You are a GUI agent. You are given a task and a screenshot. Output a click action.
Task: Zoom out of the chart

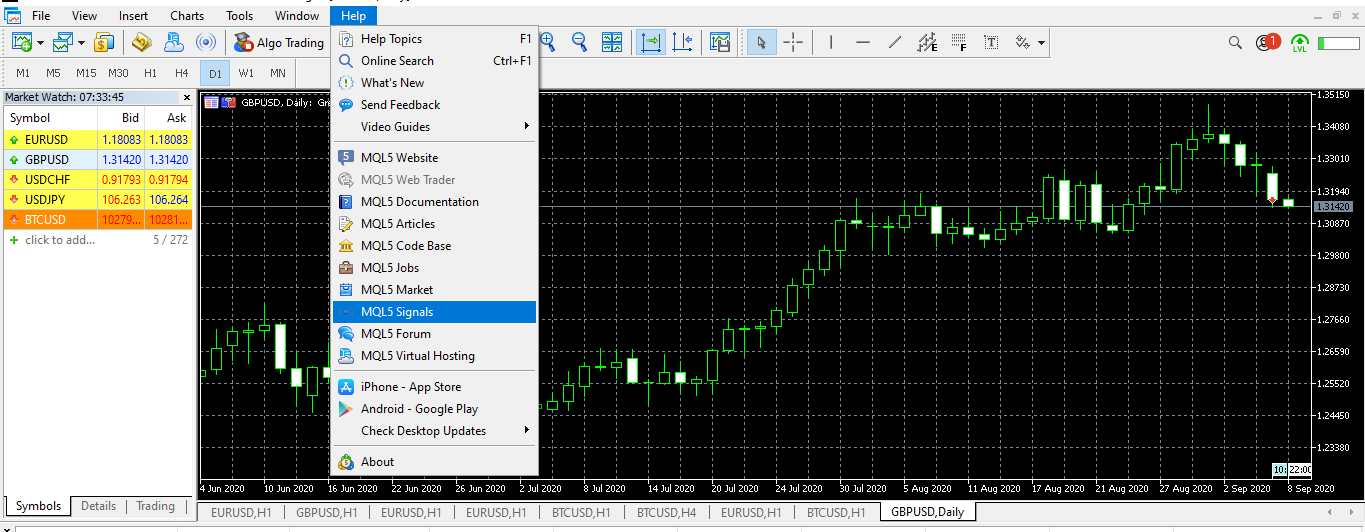(579, 42)
